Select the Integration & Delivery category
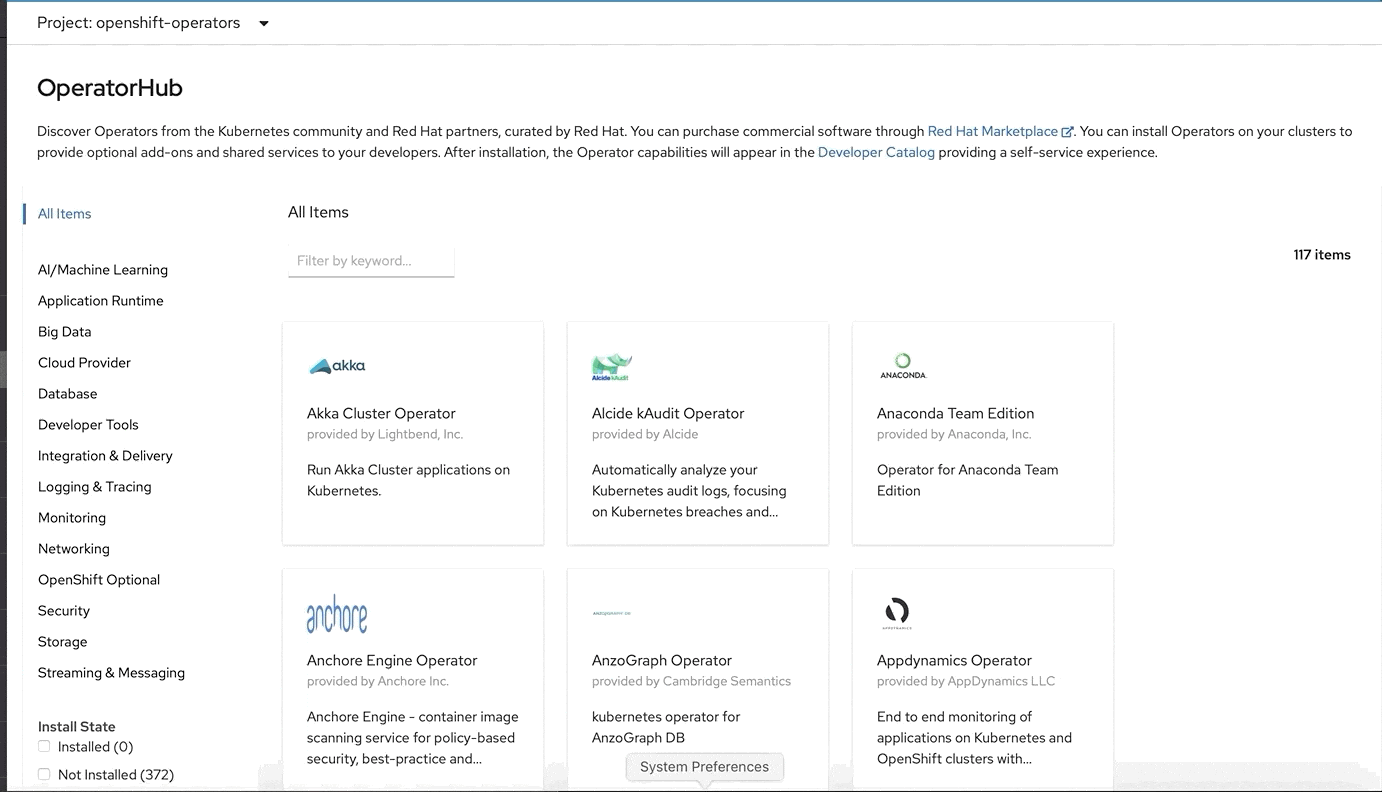1382x792 pixels. point(105,456)
